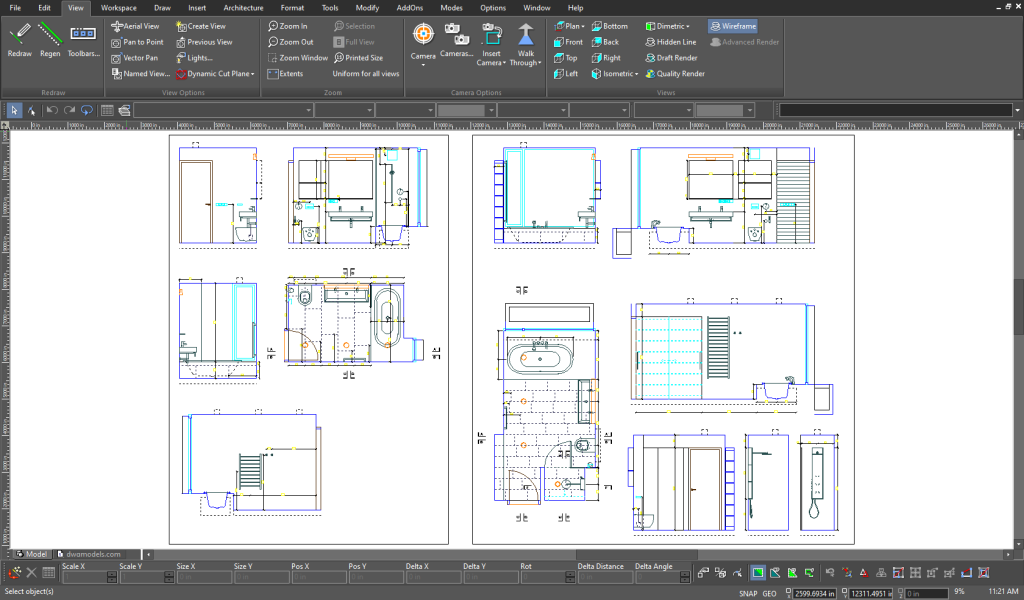This screenshot has width=1024, height=600.
Task: Open the Options menu
Action: click(x=493, y=8)
